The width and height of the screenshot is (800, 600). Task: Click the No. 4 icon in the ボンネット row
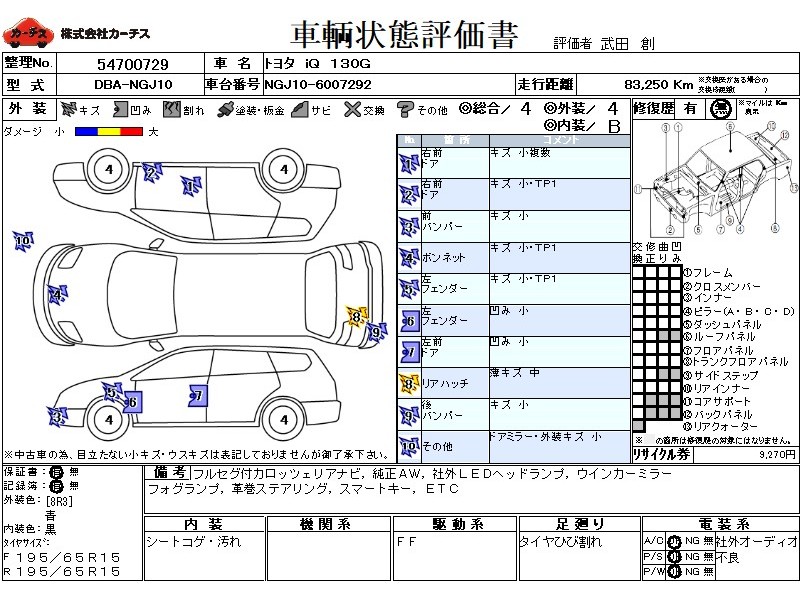[409, 258]
